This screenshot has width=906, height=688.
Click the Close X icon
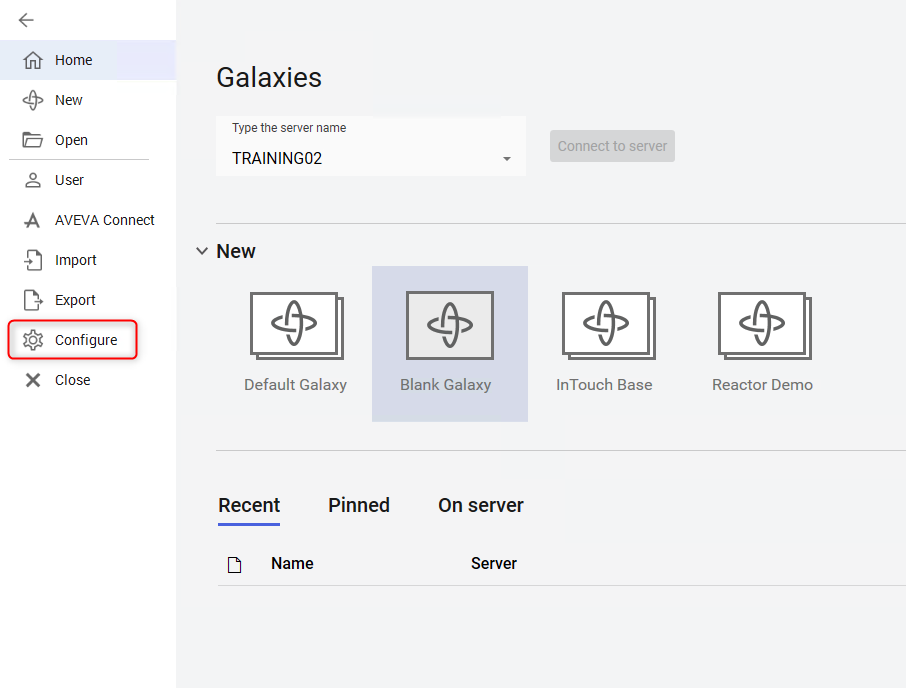tap(33, 380)
